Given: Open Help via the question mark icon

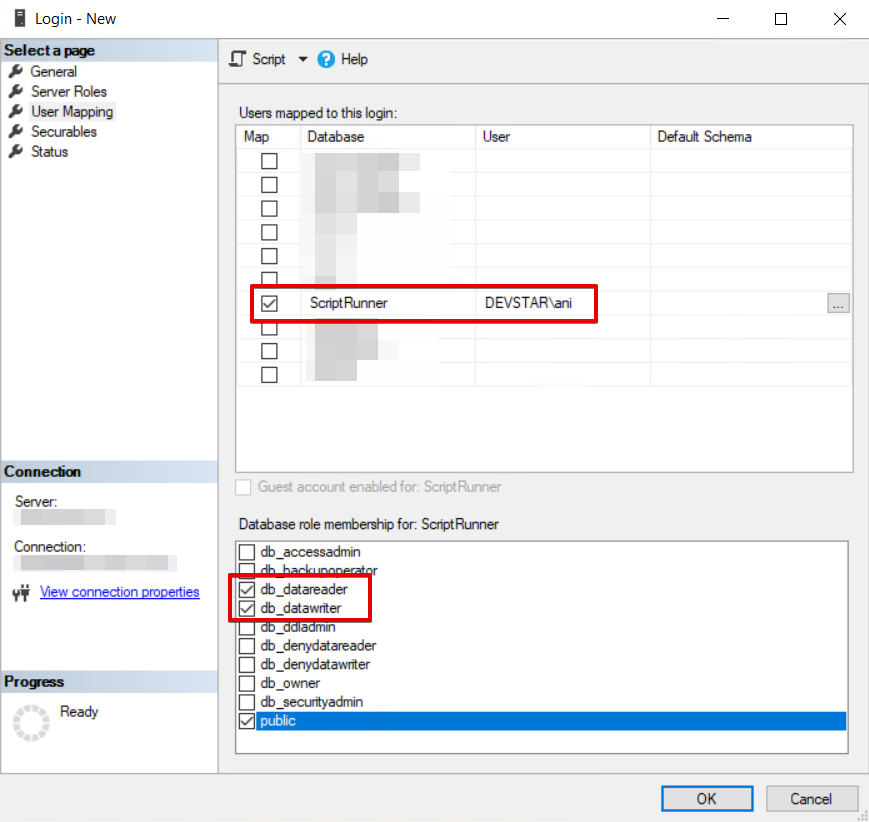Looking at the screenshot, I should [x=326, y=59].
